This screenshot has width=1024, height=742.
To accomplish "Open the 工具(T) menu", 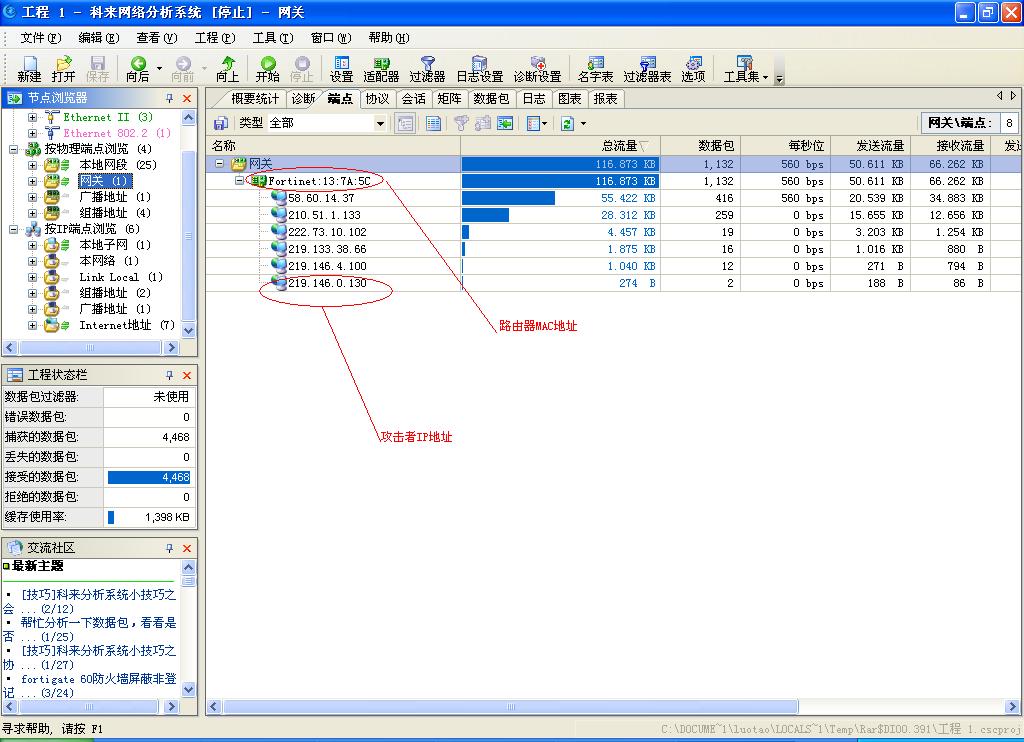I will click(272, 38).
